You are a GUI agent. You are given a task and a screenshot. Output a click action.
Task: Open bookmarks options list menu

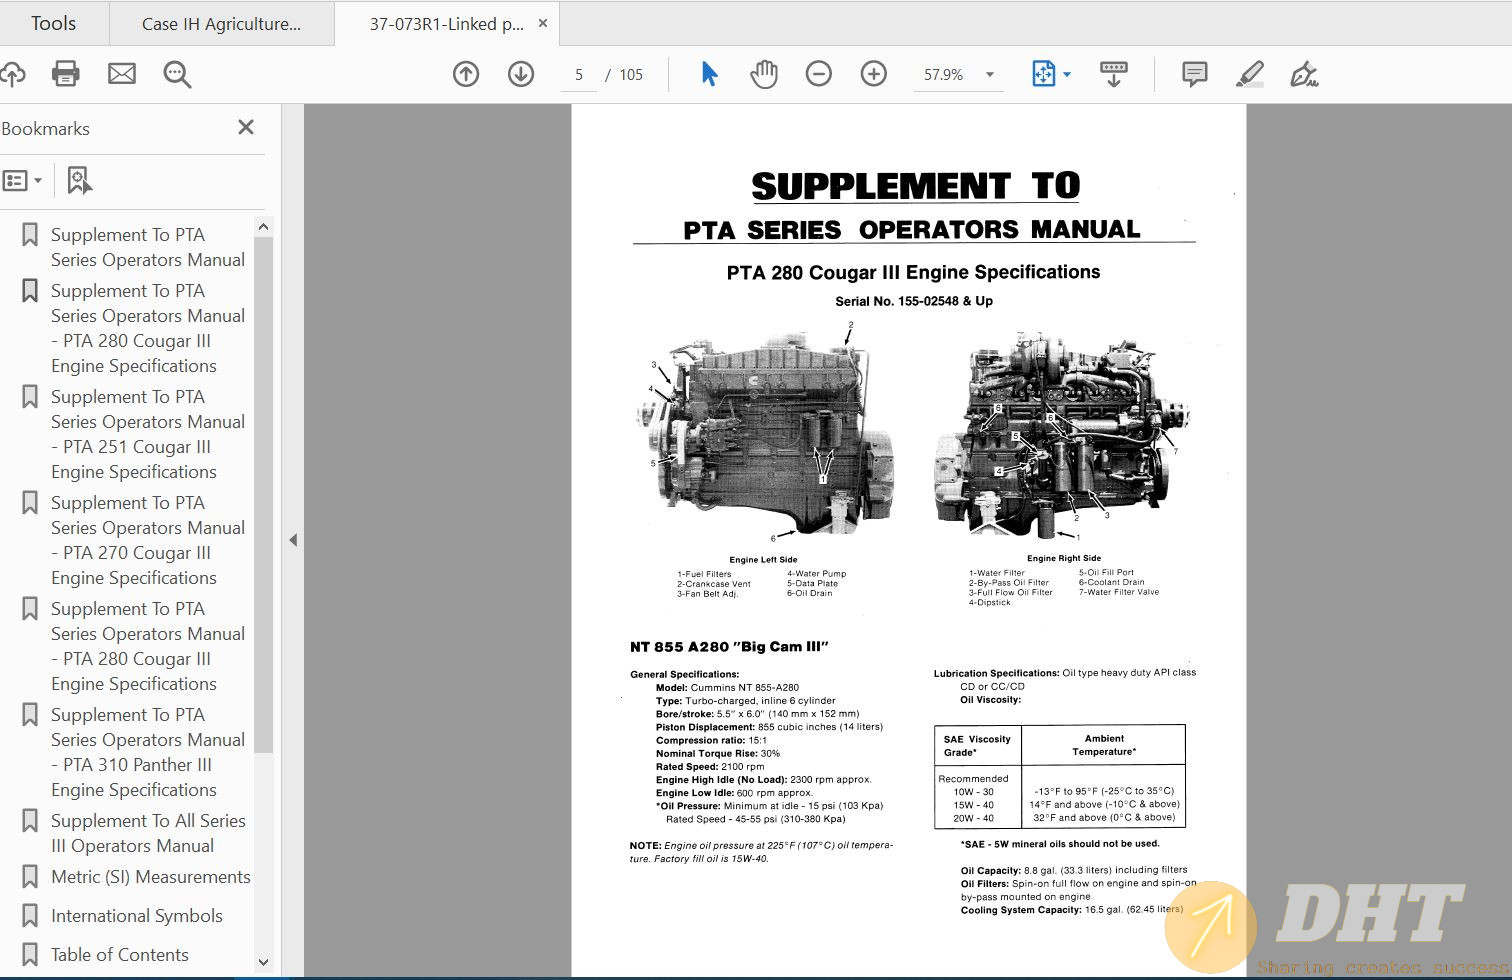pyautogui.click(x=22, y=181)
